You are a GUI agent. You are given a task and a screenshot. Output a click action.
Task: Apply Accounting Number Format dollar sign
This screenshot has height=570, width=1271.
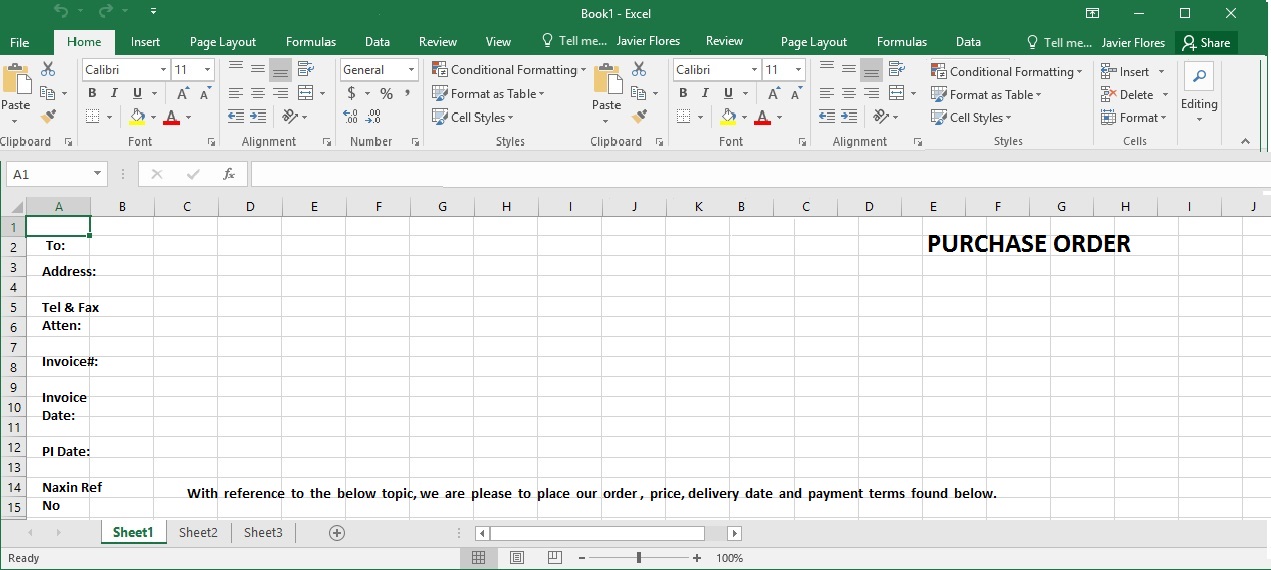tap(351, 93)
